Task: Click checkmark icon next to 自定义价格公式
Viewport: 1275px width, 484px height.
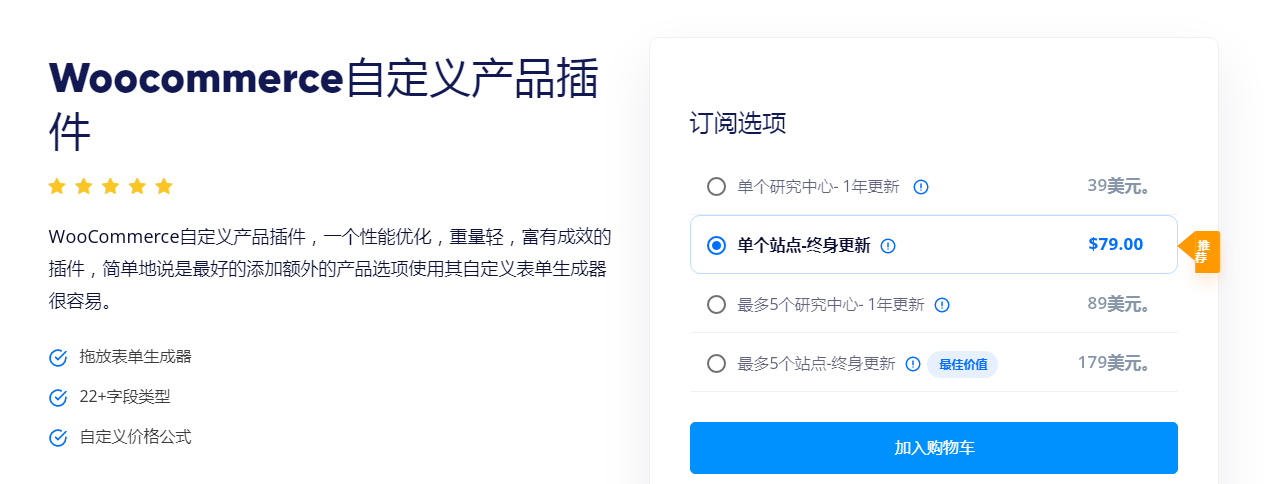Action: tap(58, 438)
